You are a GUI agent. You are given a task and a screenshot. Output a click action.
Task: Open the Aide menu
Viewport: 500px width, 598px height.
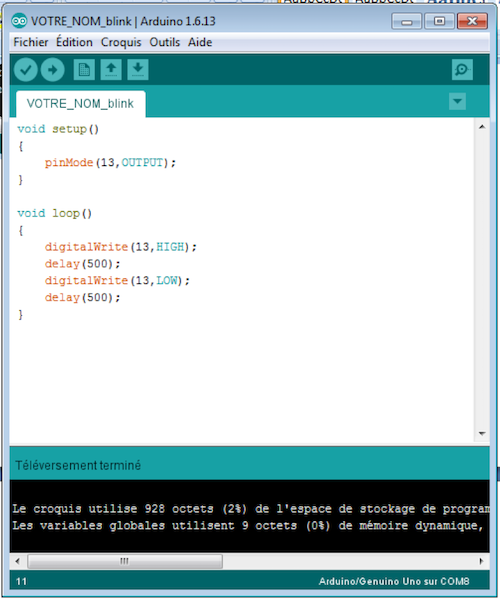point(200,42)
